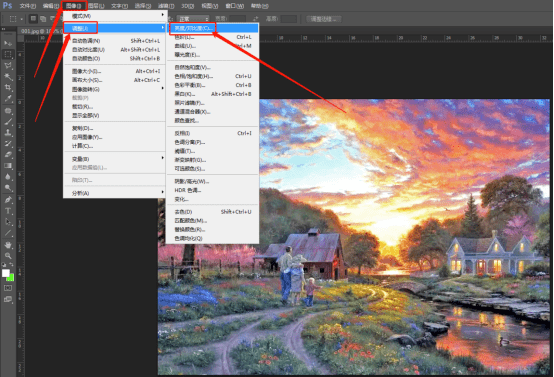Select the Blur tool
This screenshot has height=377, width=554.
tap(8, 176)
